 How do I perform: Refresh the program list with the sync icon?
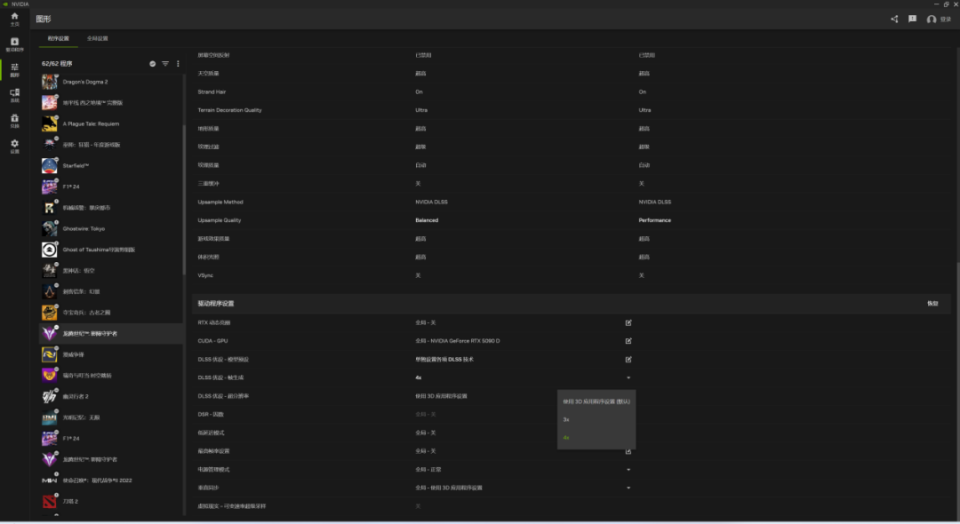click(x=152, y=64)
